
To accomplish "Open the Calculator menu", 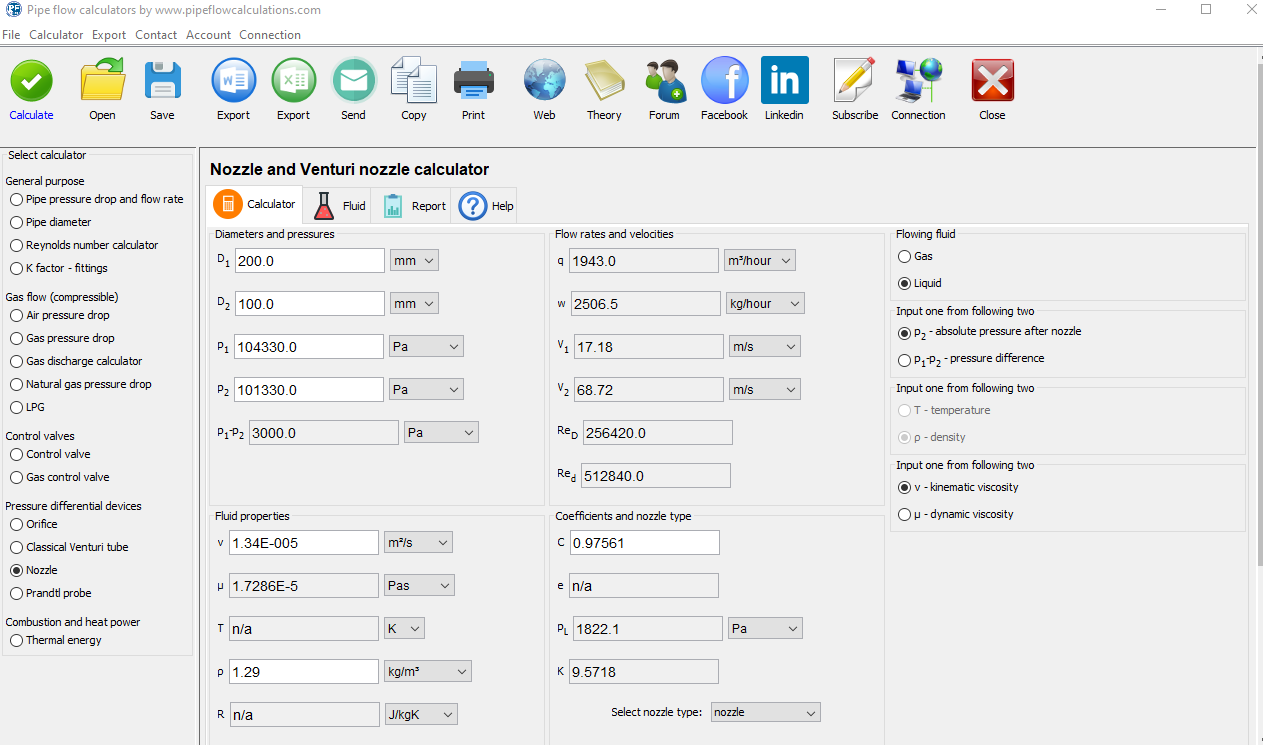I will (x=56, y=34).
